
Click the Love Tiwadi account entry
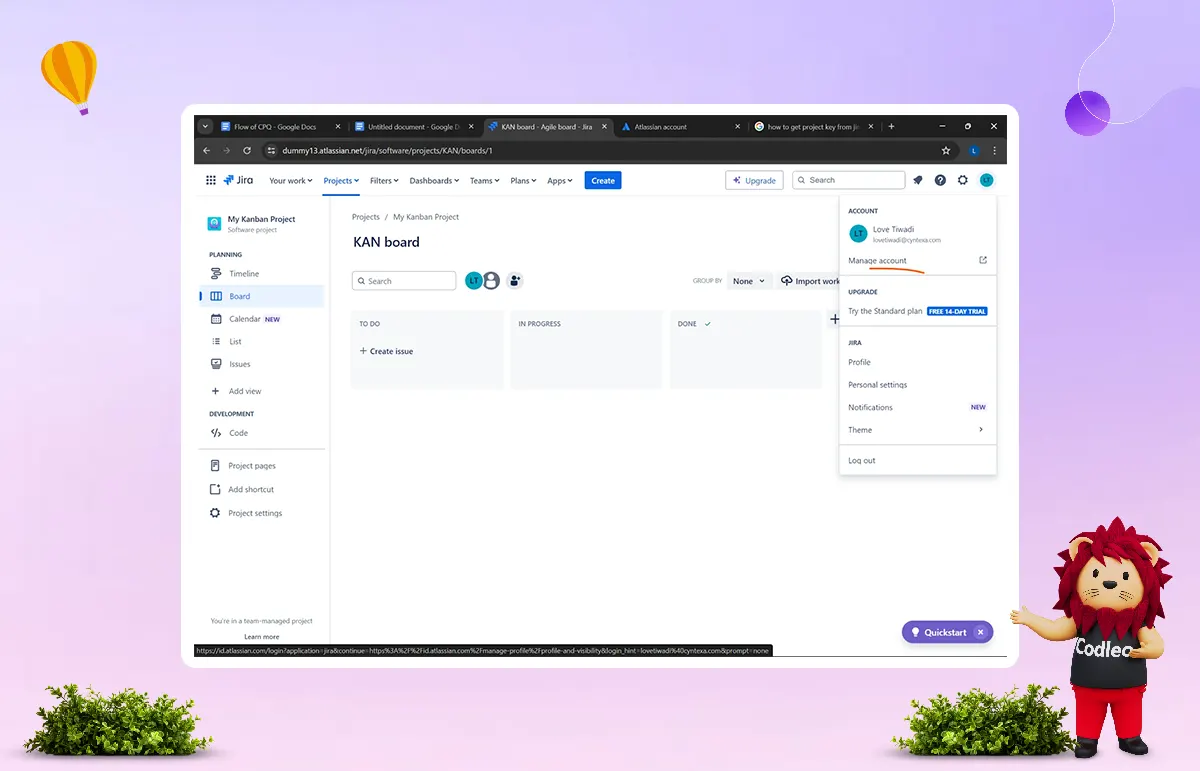917,234
